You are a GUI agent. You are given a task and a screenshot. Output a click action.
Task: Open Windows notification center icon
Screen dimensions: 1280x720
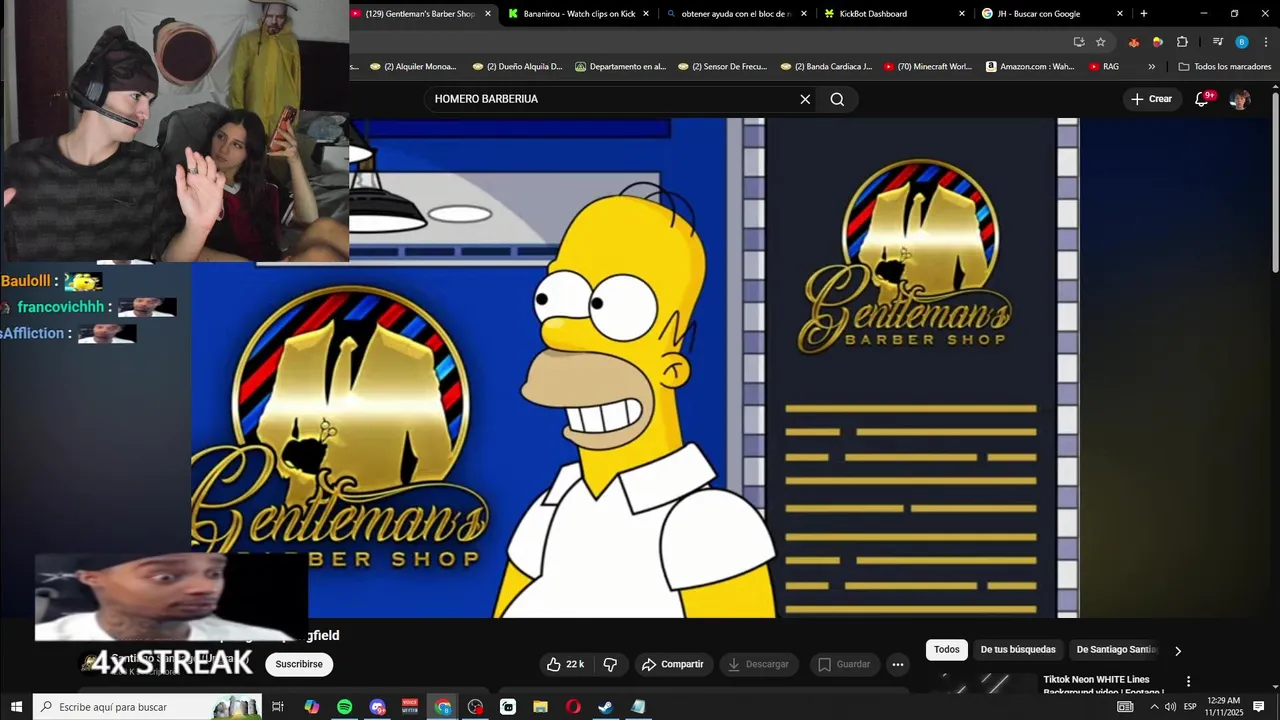(1259, 707)
